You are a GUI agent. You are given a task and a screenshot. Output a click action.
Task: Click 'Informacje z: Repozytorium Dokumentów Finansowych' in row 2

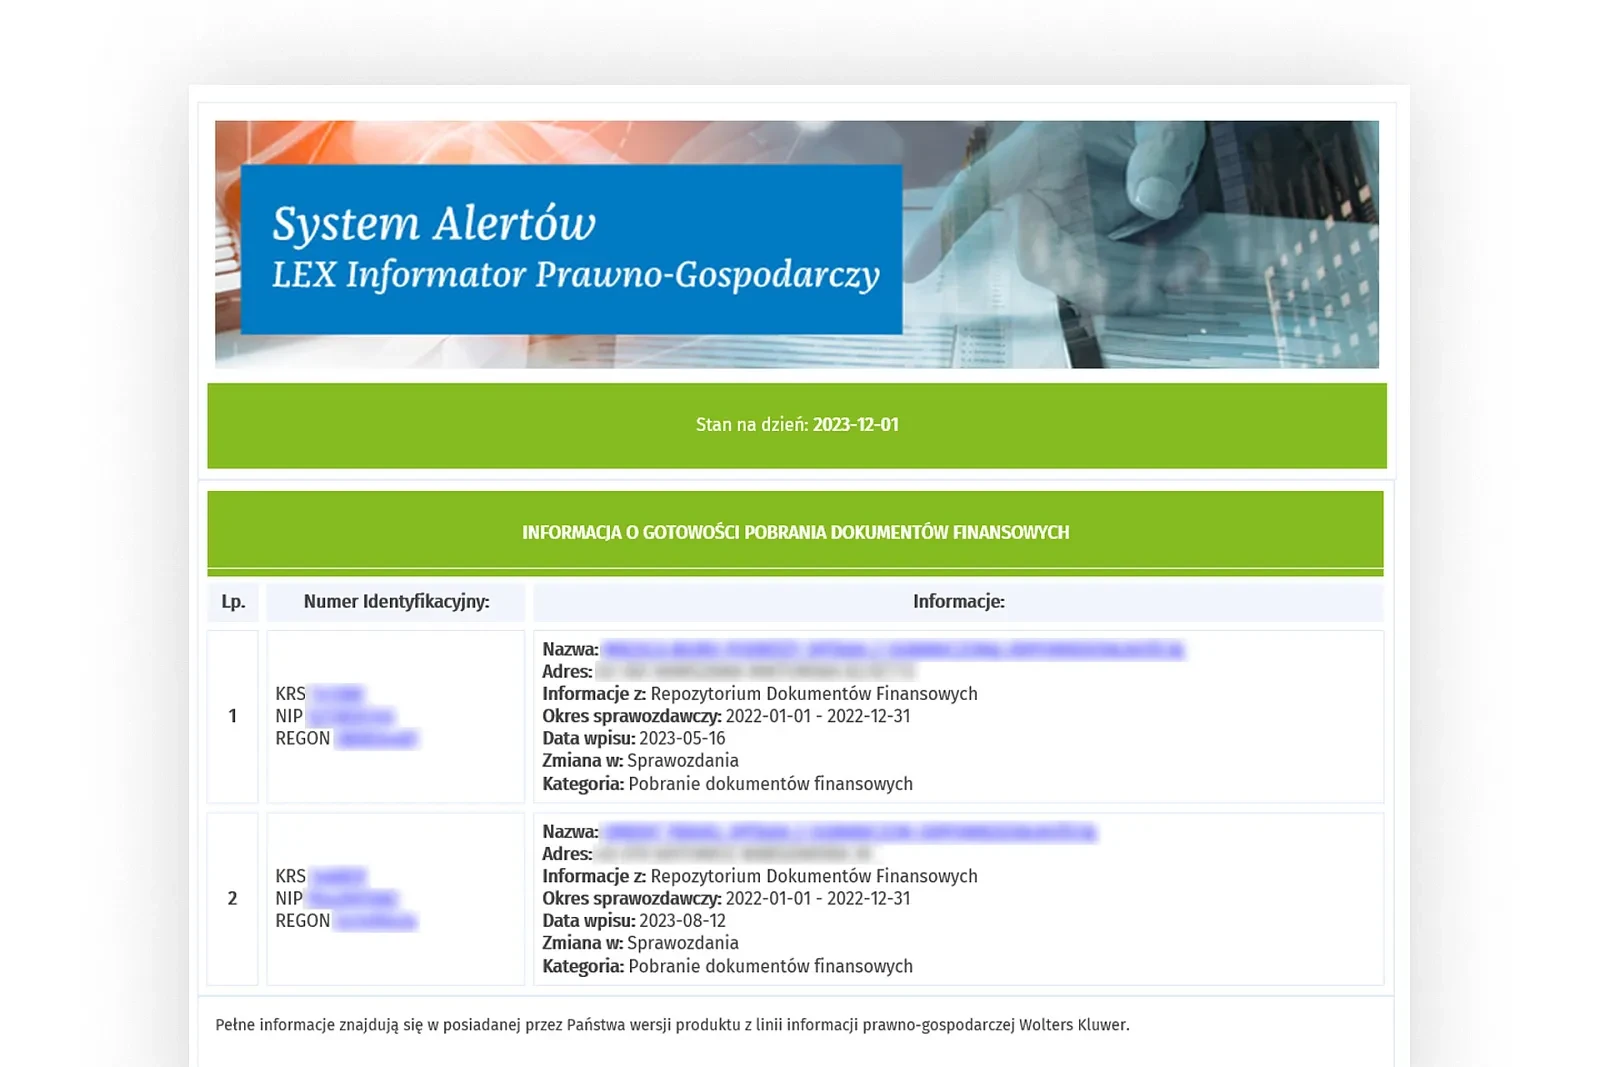(x=760, y=876)
